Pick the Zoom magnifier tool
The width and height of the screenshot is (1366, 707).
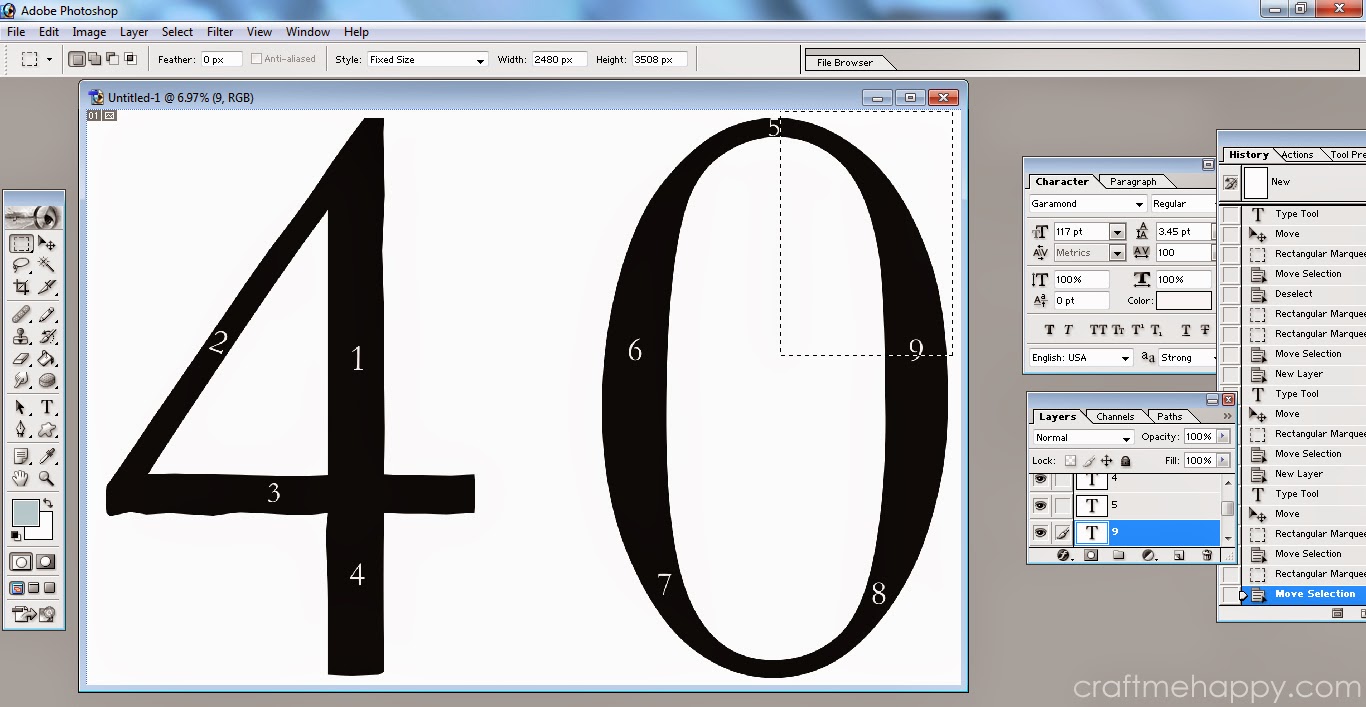tap(47, 479)
